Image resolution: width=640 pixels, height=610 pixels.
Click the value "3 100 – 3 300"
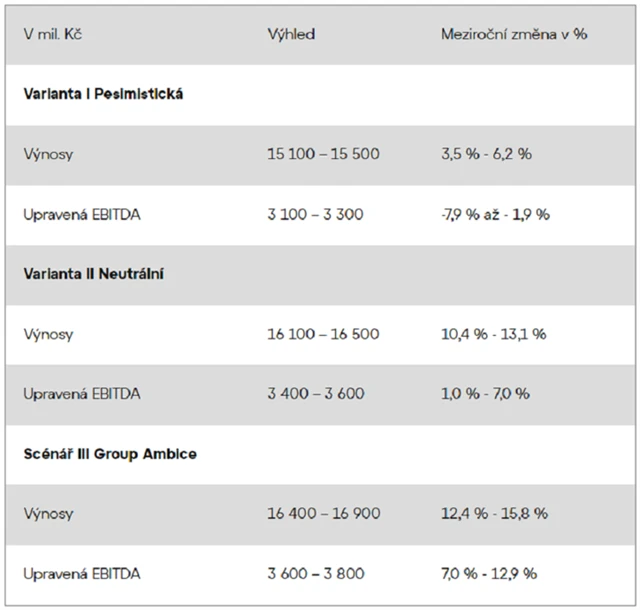pyautogui.click(x=315, y=214)
